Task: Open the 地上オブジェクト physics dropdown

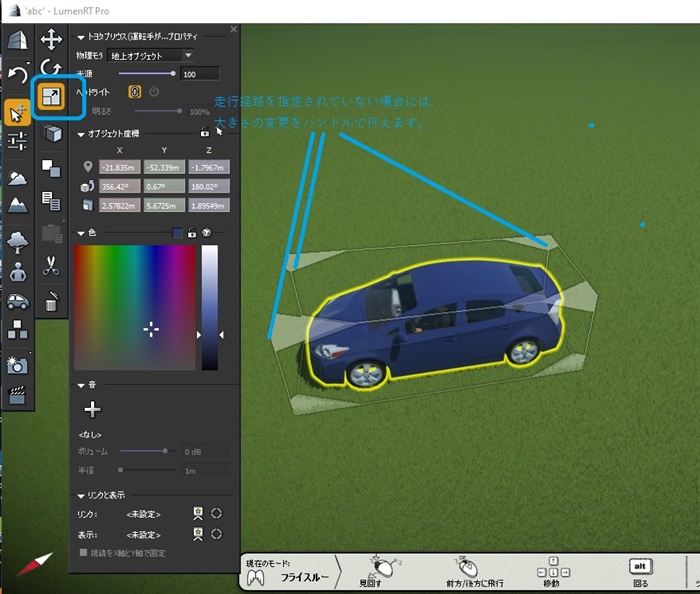Action: coord(151,56)
